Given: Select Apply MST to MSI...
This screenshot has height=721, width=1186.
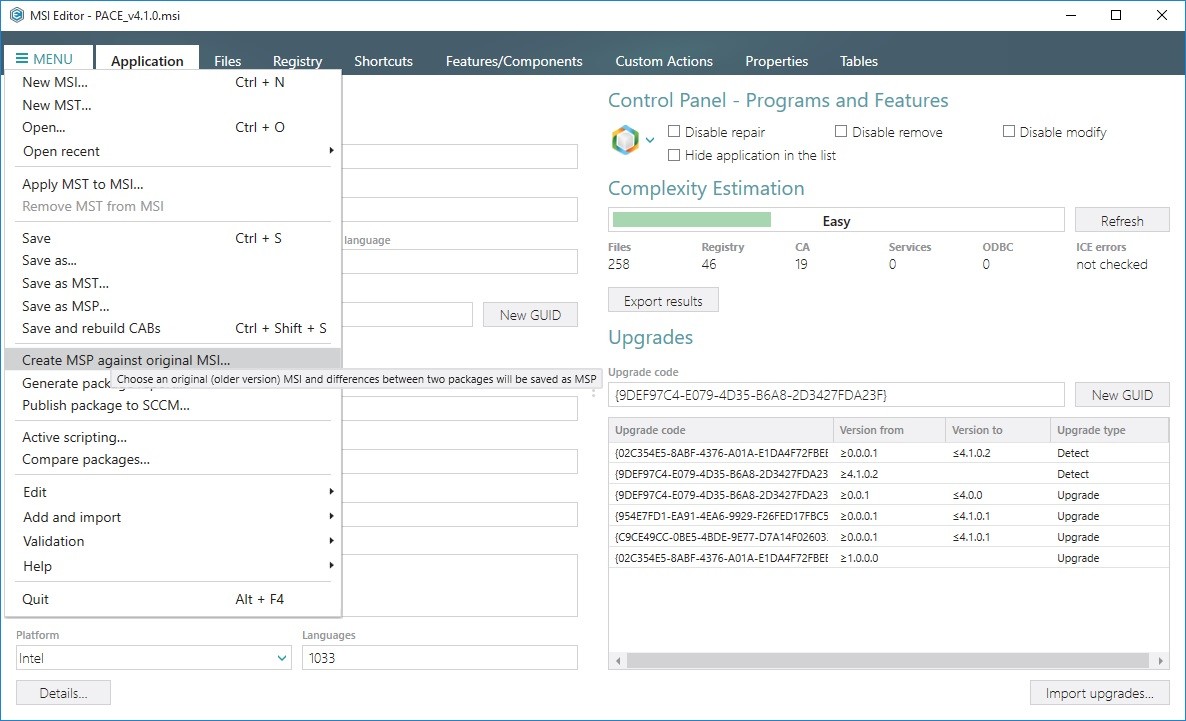Looking at the screenshot, I should click(172, 184).
